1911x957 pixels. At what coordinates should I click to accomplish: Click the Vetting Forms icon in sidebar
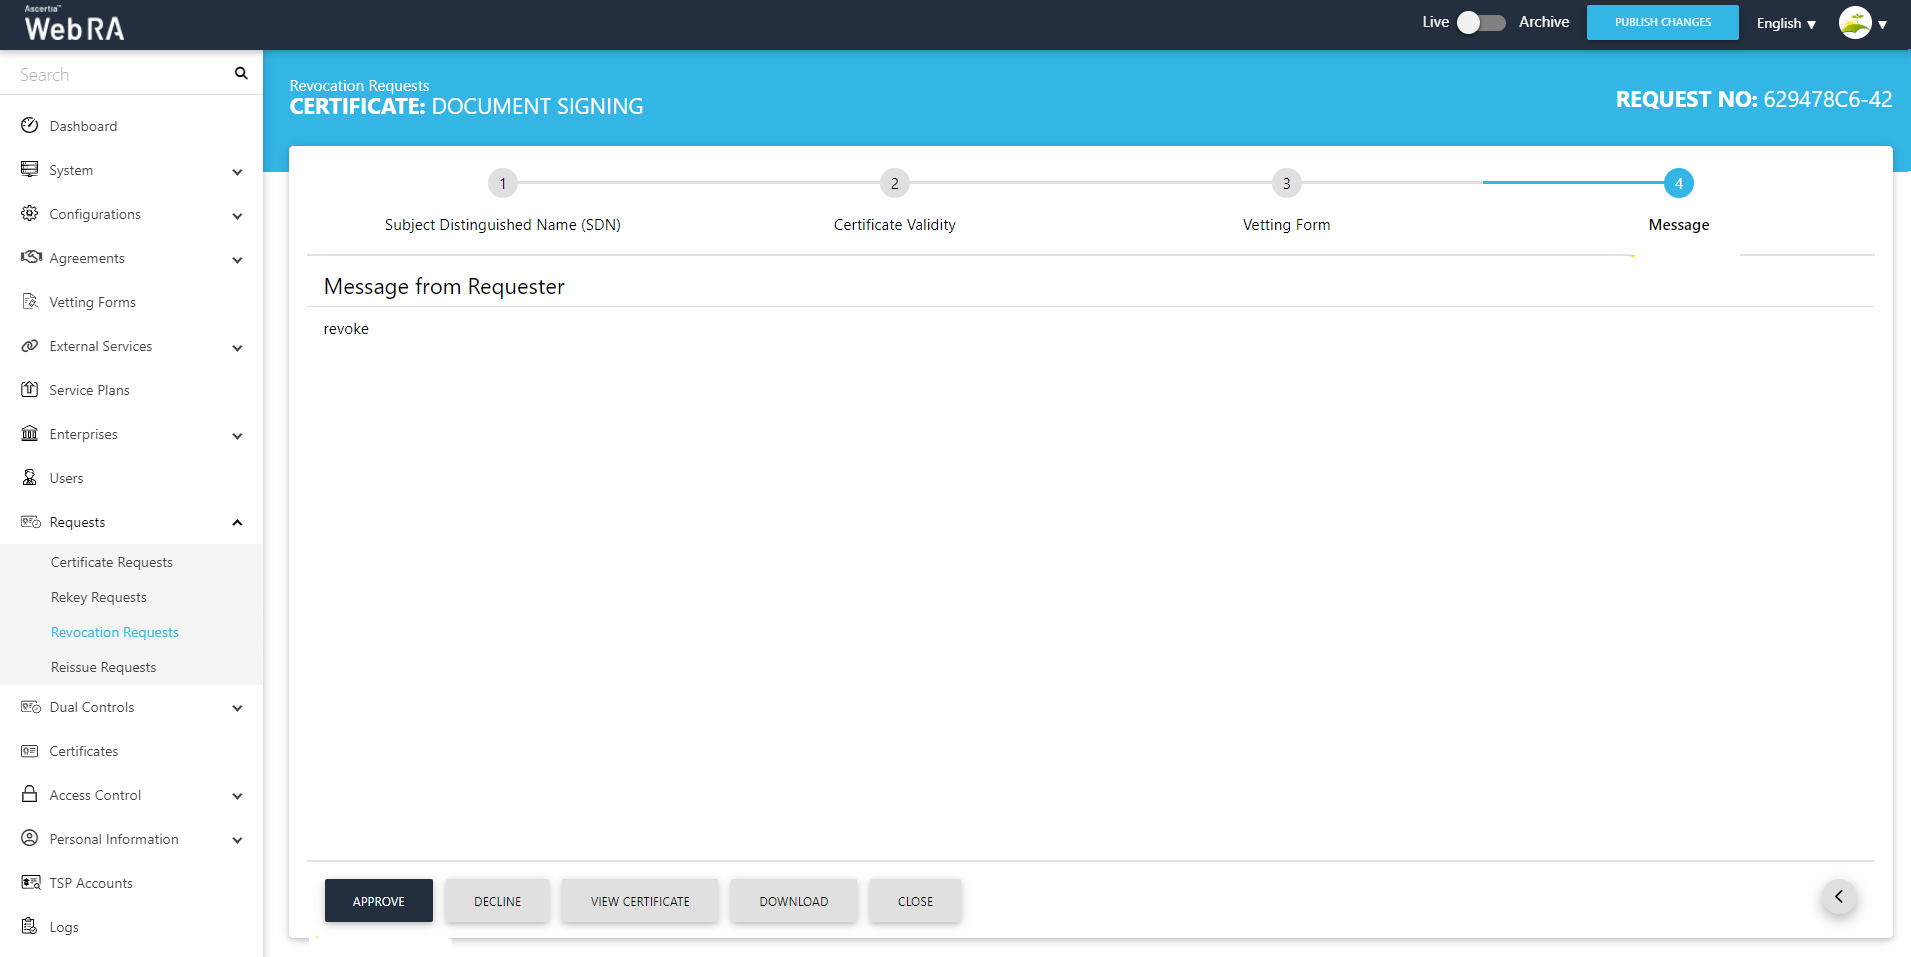(30, 302)
